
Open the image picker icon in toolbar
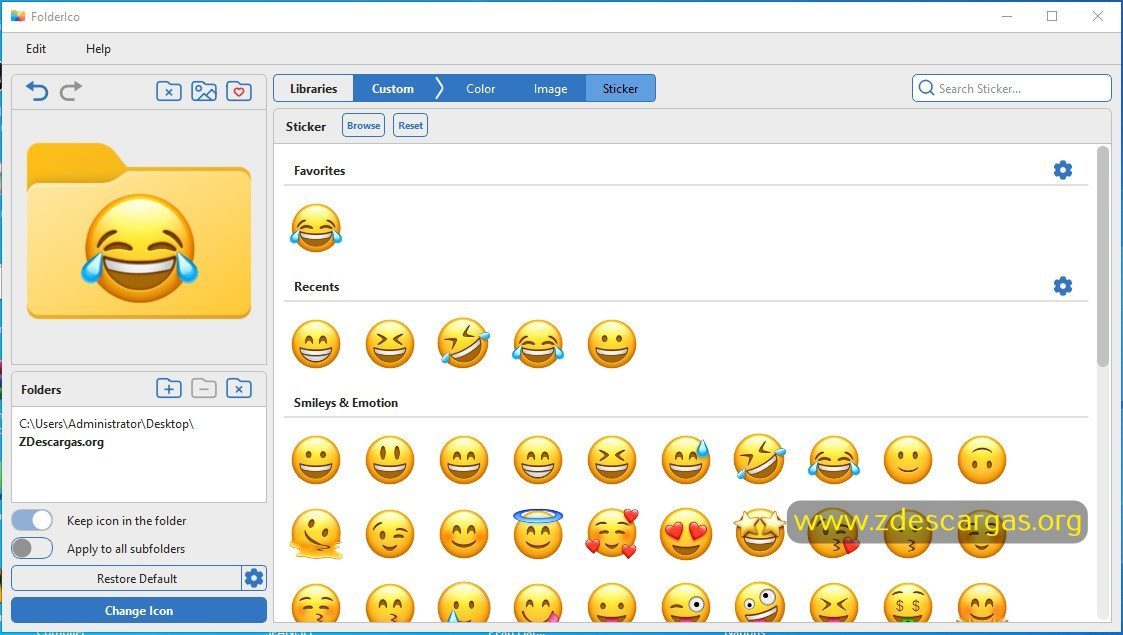tap(204, 91)
